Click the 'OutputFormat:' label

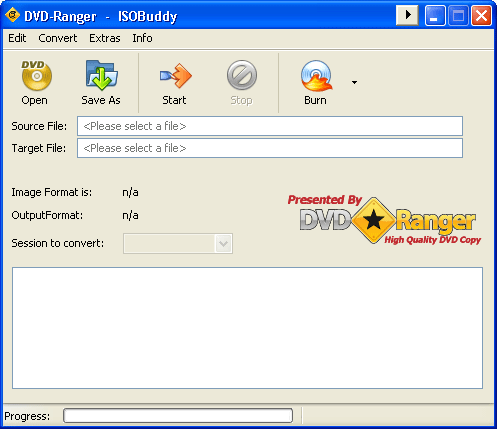point(47,215)
